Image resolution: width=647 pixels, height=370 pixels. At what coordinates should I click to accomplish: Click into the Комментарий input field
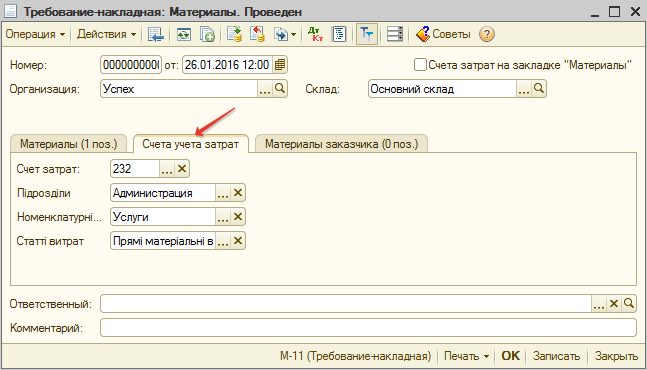368,328
